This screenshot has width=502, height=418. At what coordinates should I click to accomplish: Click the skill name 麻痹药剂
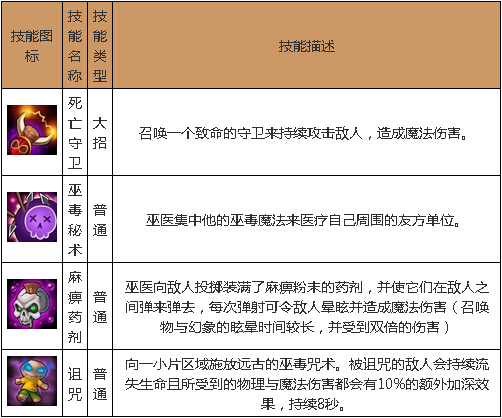[75, 307]
